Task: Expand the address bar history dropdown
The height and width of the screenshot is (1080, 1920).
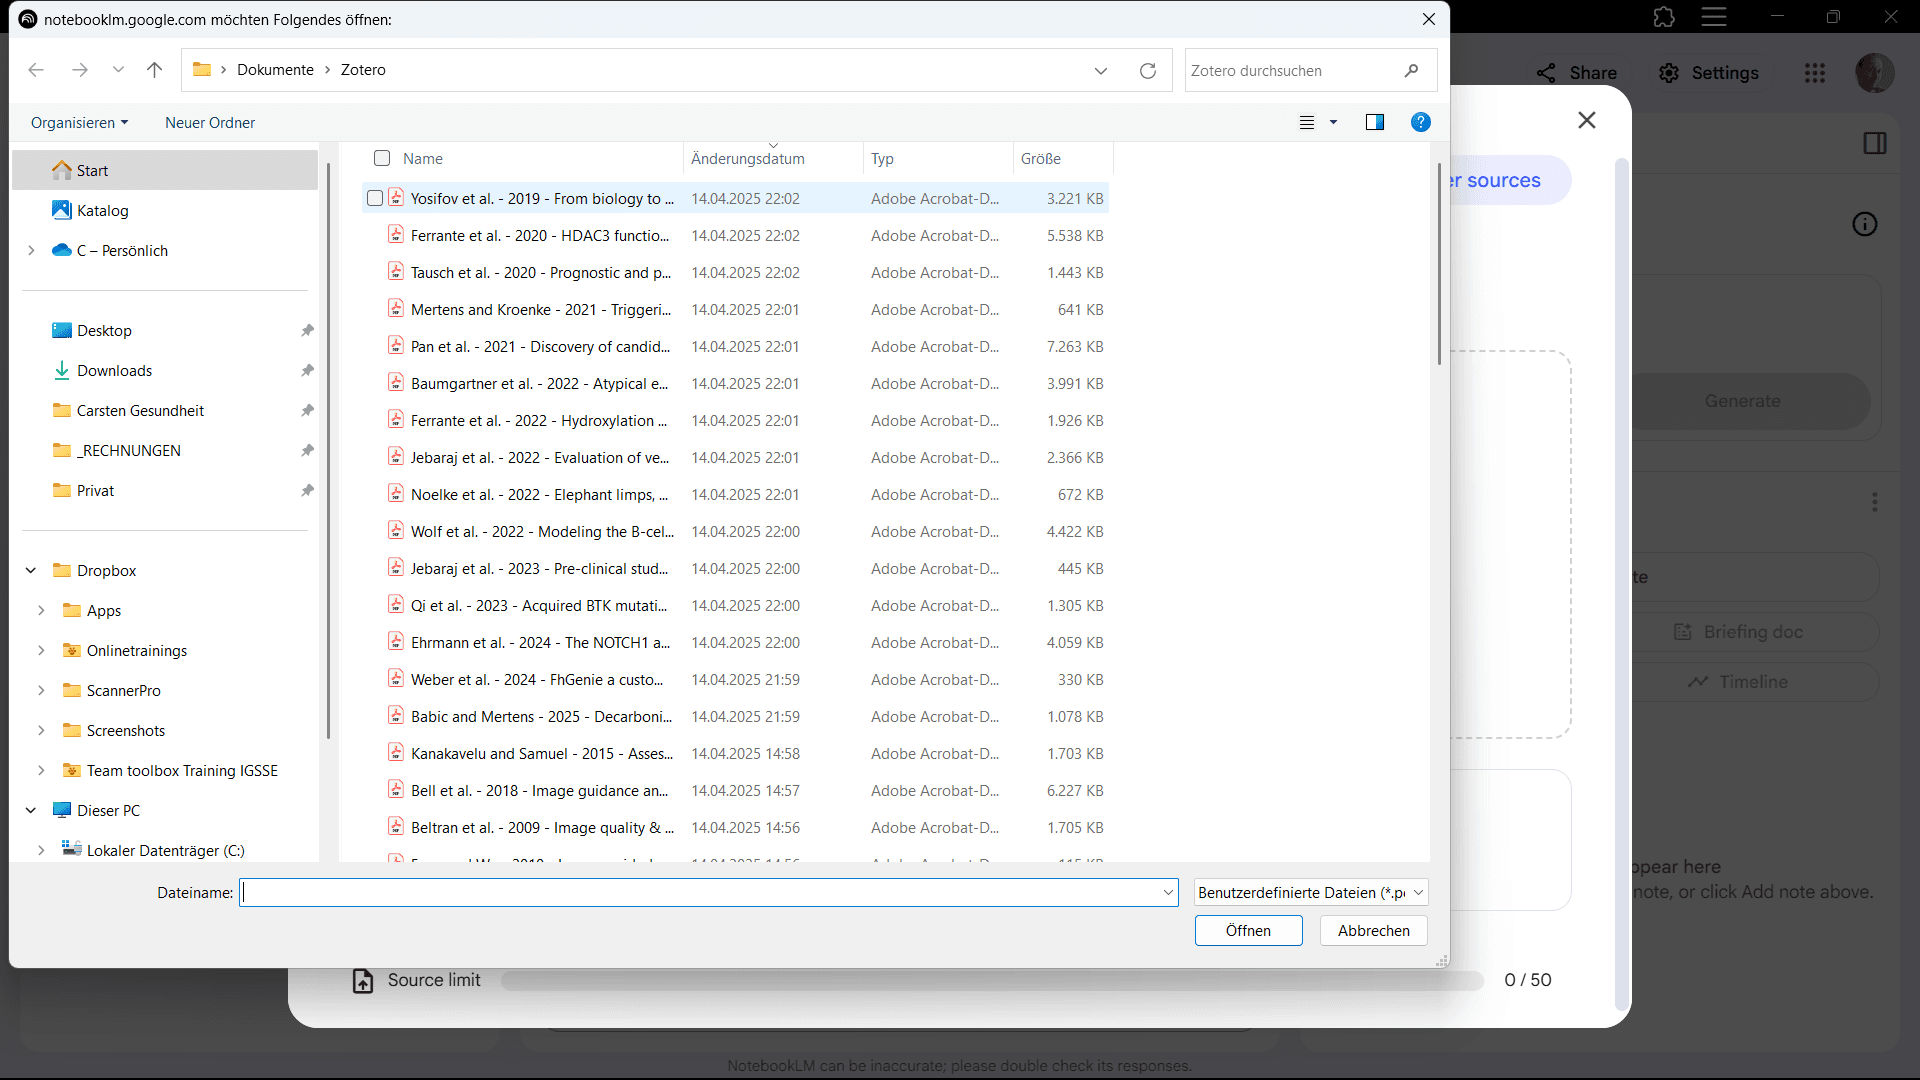Action: point(1101,71)
